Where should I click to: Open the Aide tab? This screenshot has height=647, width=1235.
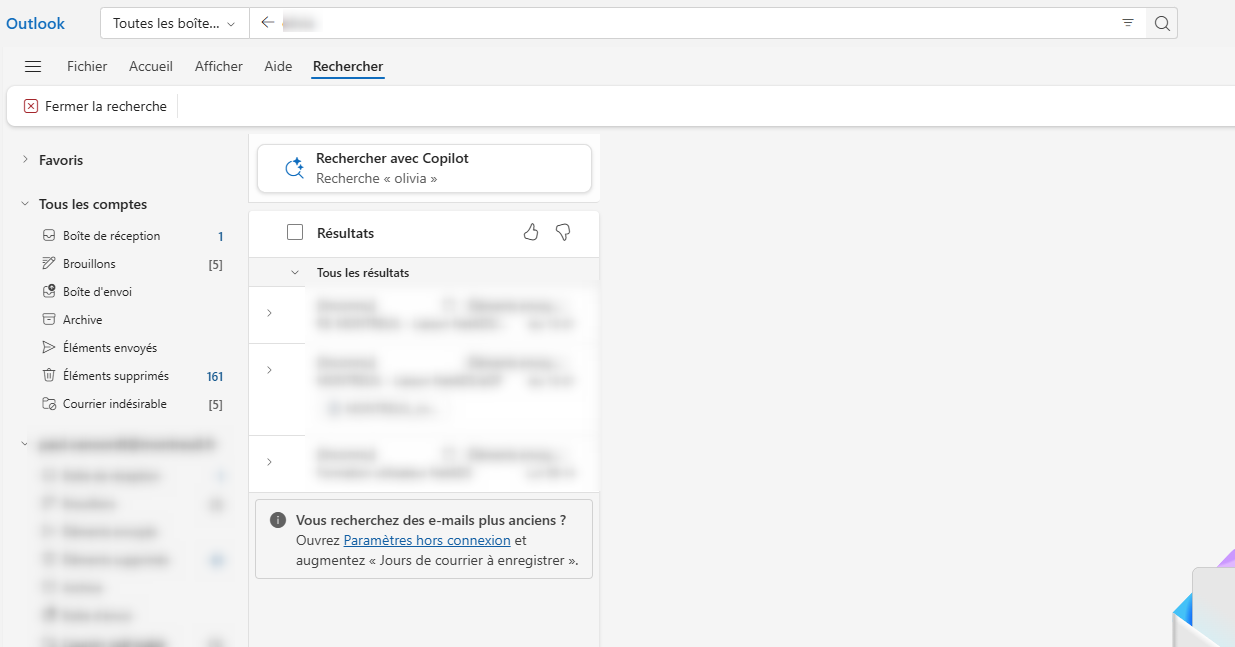point(278,66)
